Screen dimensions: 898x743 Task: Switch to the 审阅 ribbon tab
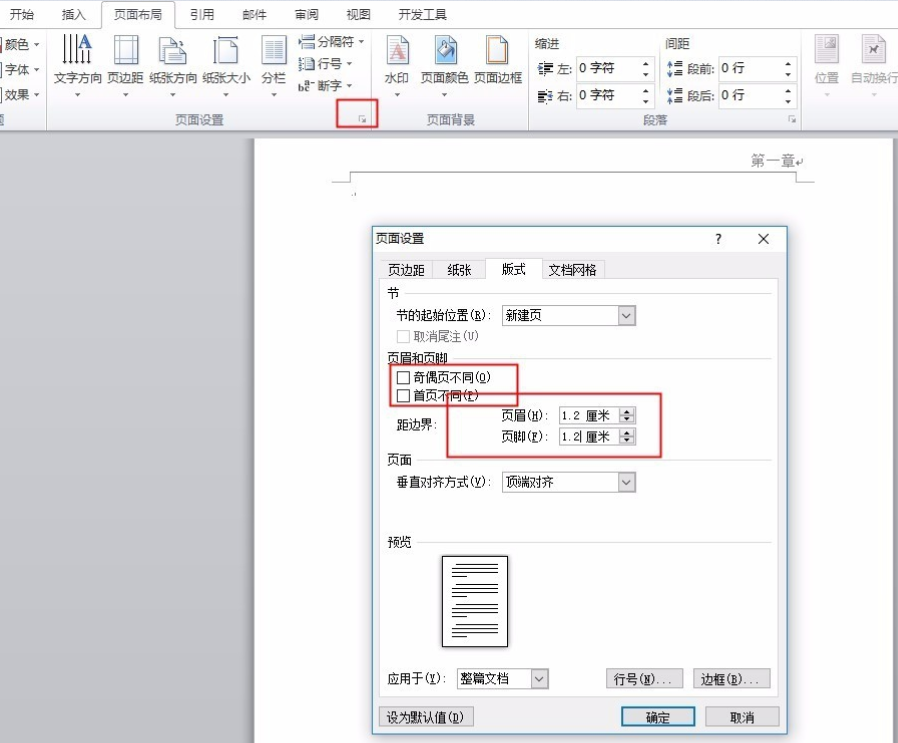[x=306, y=14]
